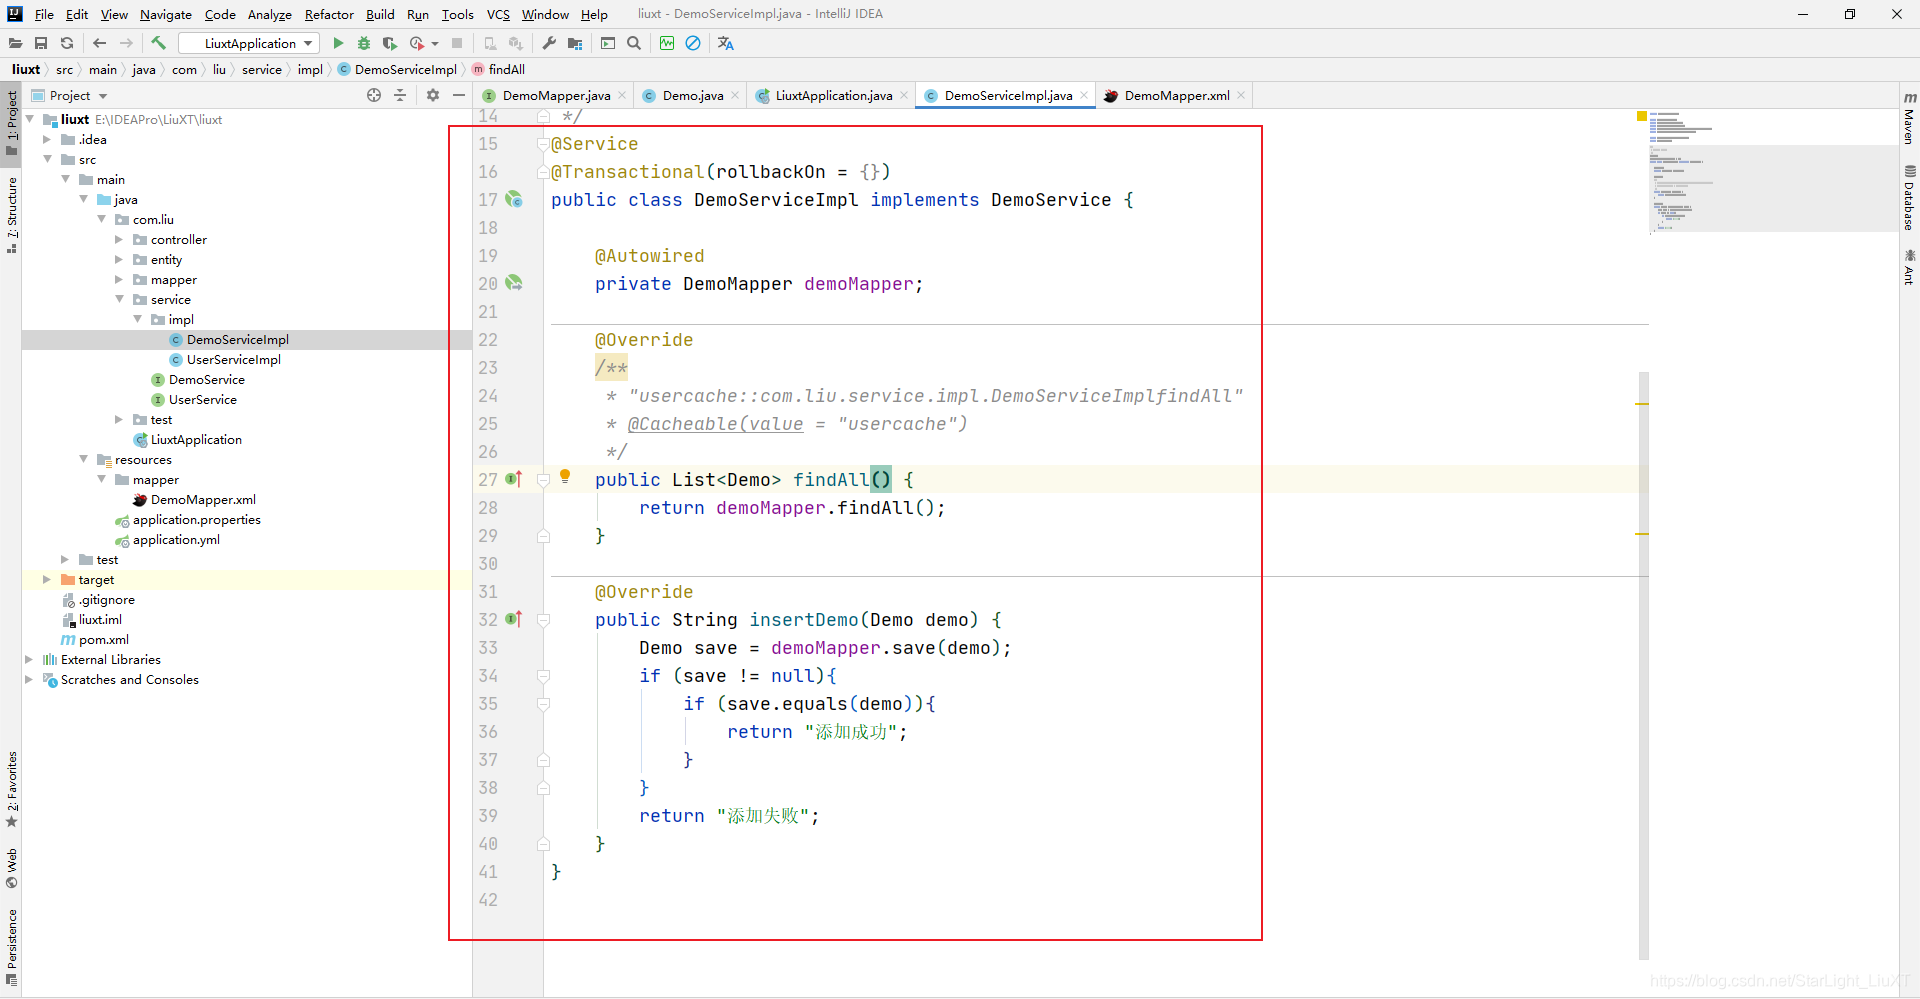Close the DemoServiceImpl.java tab
1920x999 pixels.
tap(1084, 95)
